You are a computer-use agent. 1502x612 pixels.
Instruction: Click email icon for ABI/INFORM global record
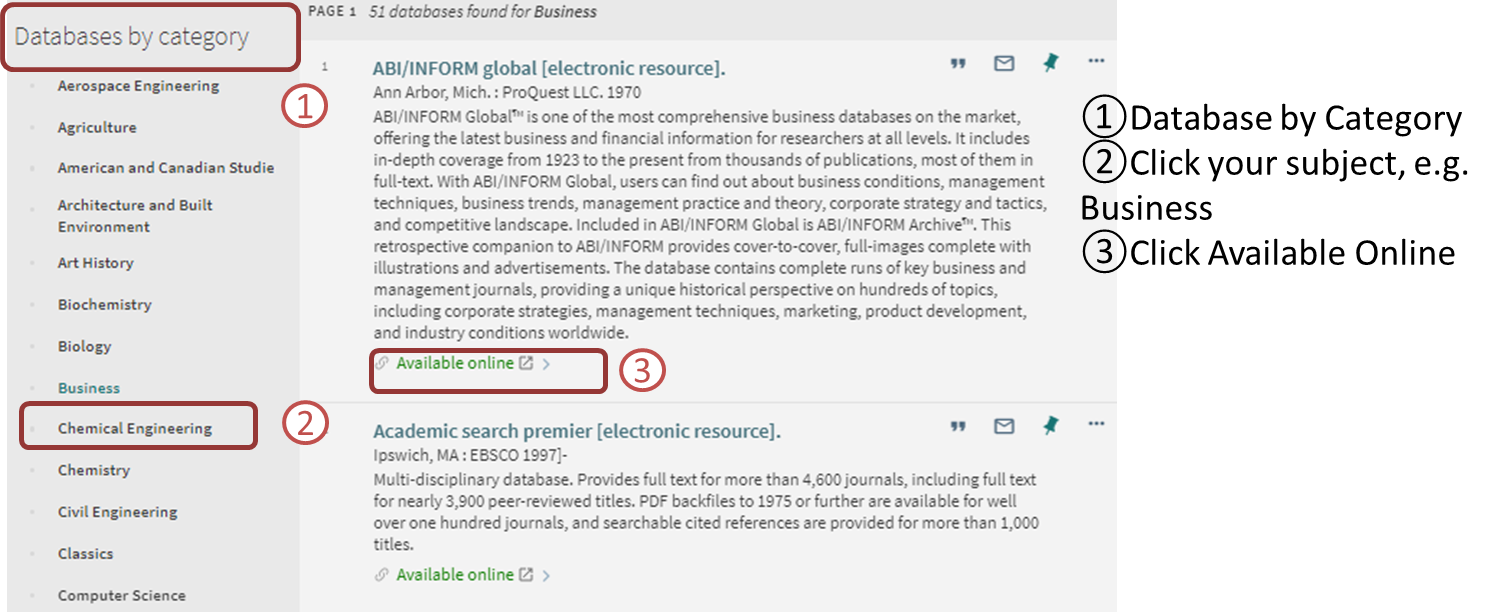pyautogui.click(x=1004, y=64)
